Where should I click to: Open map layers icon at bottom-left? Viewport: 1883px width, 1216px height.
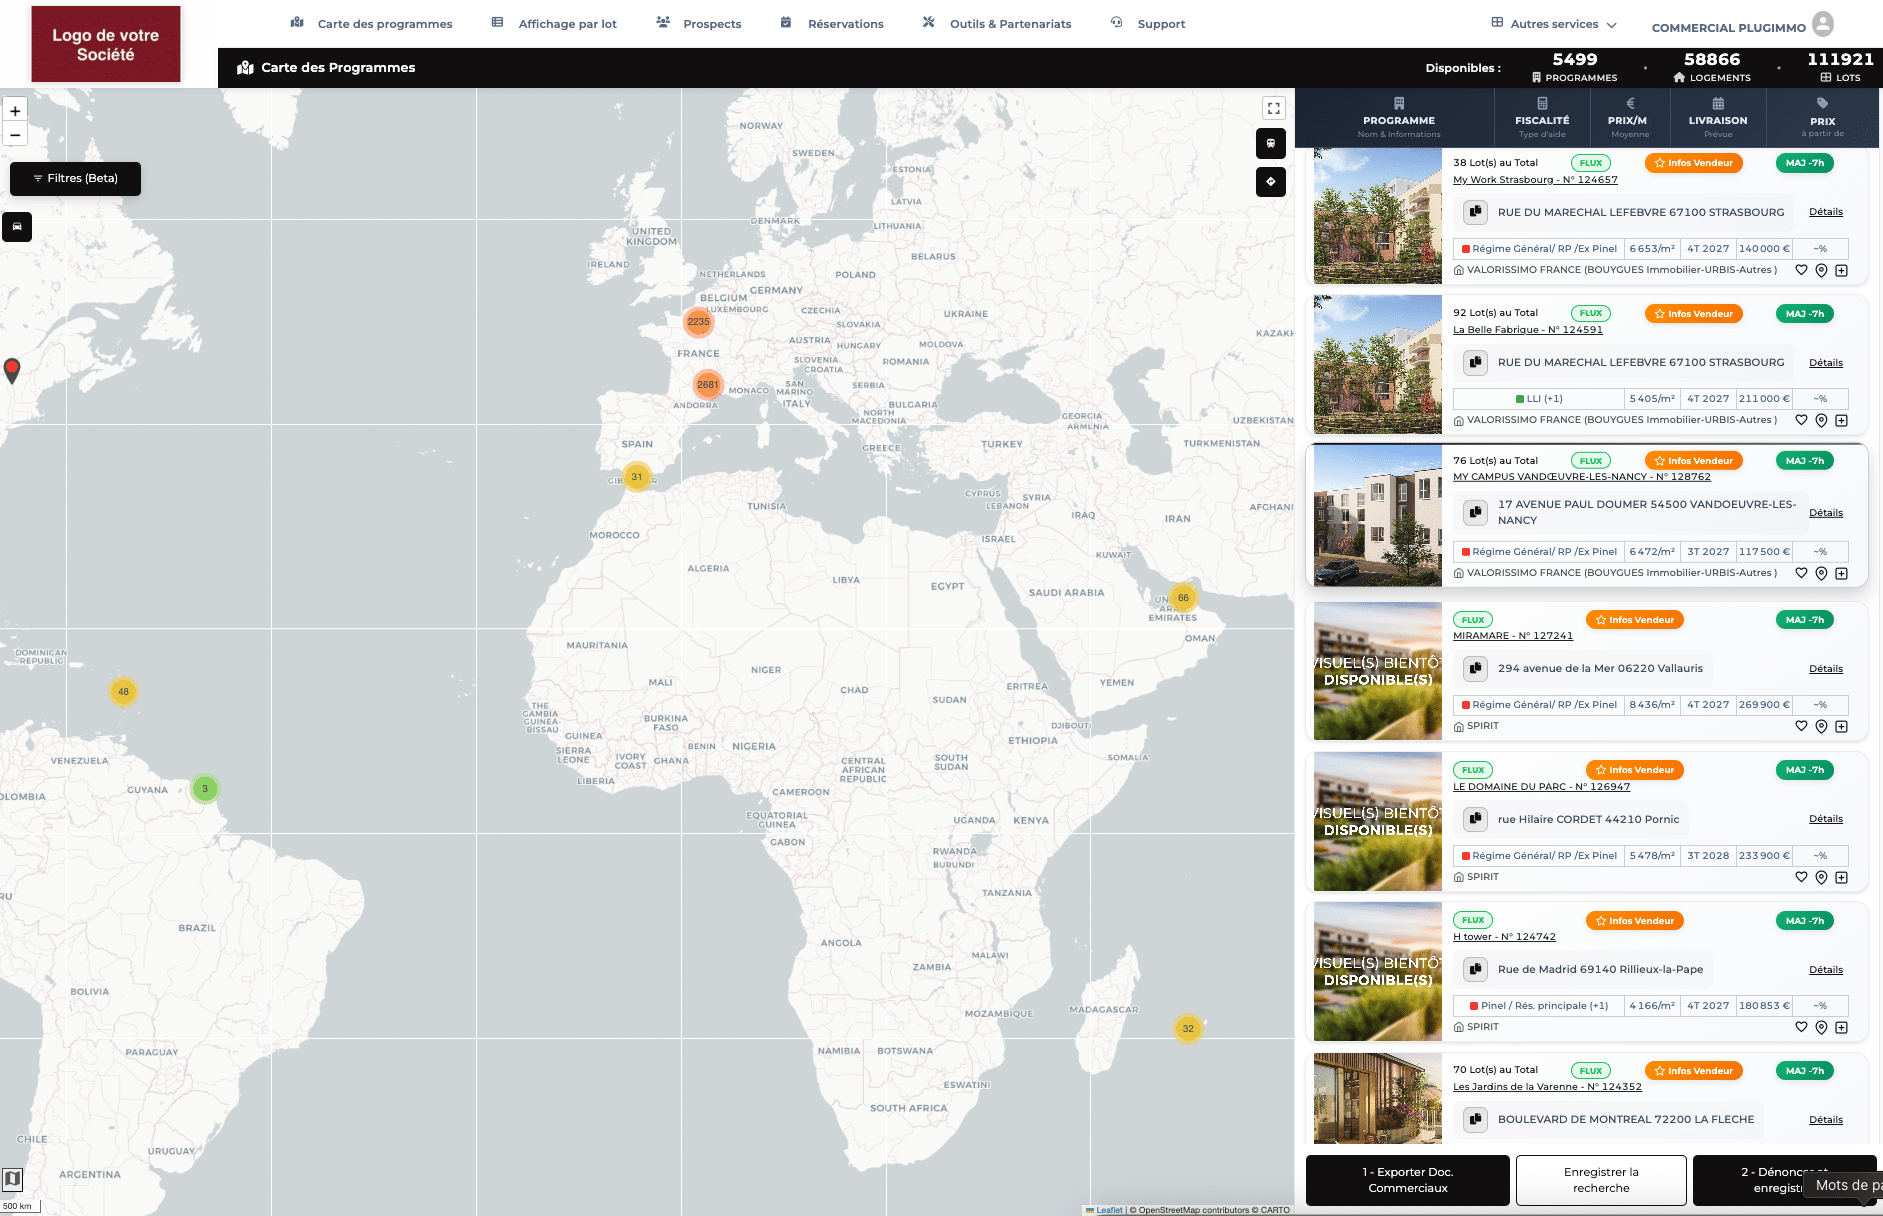[x=12, y=1179]
